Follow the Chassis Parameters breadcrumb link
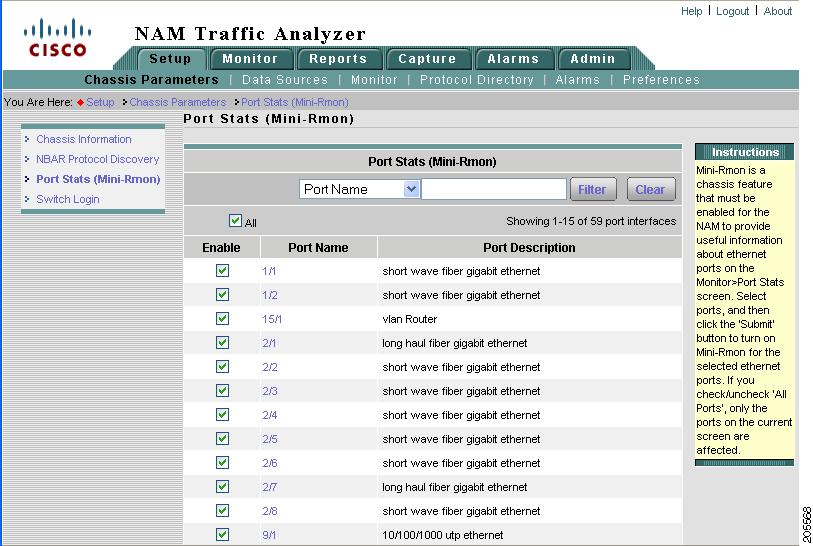 pos(177,102)
